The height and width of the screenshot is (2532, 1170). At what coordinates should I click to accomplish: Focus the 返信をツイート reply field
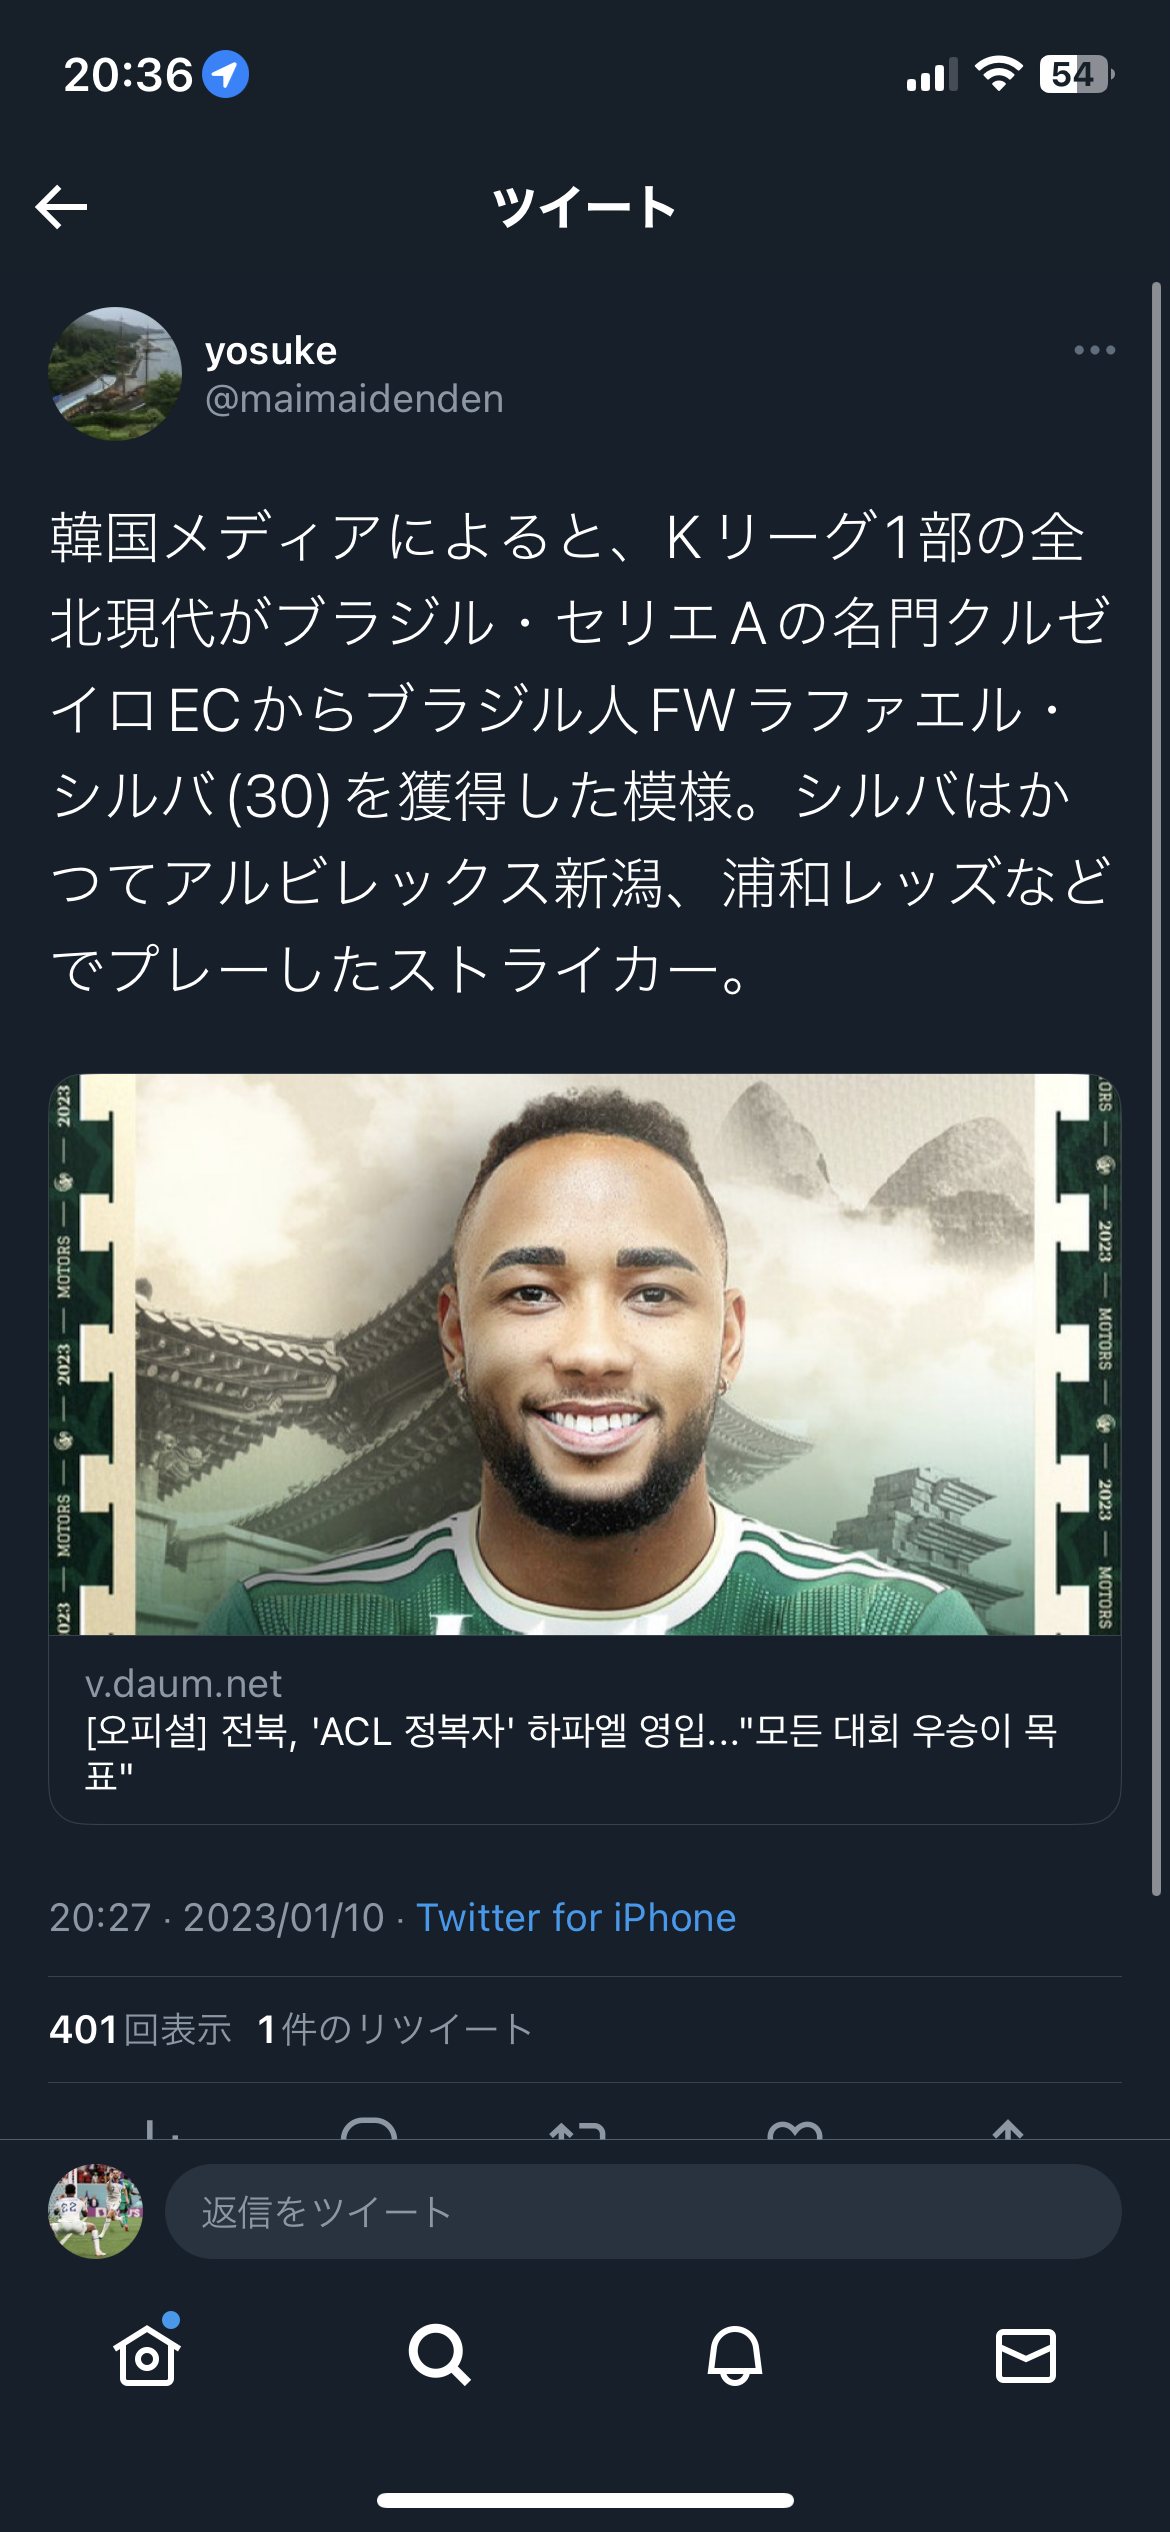(643, 2211)
